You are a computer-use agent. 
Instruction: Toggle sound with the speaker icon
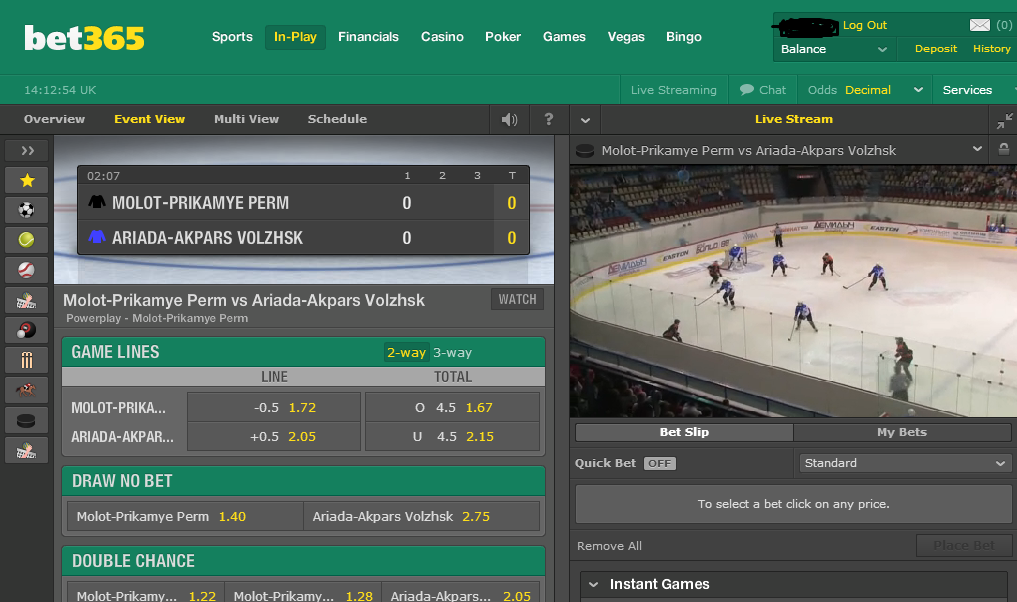[510, 119]
